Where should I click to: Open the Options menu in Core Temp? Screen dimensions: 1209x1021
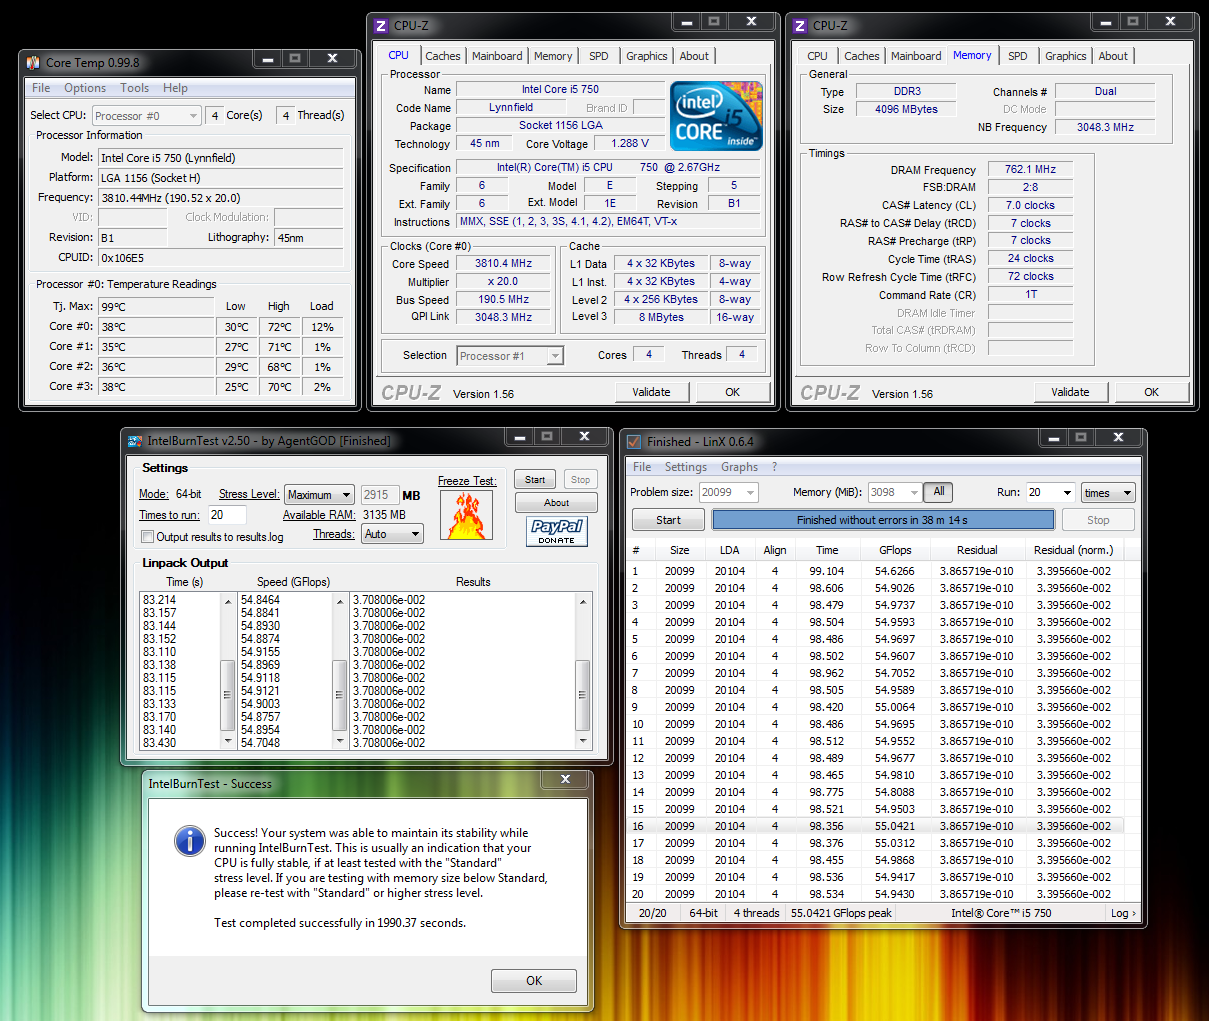85,88
